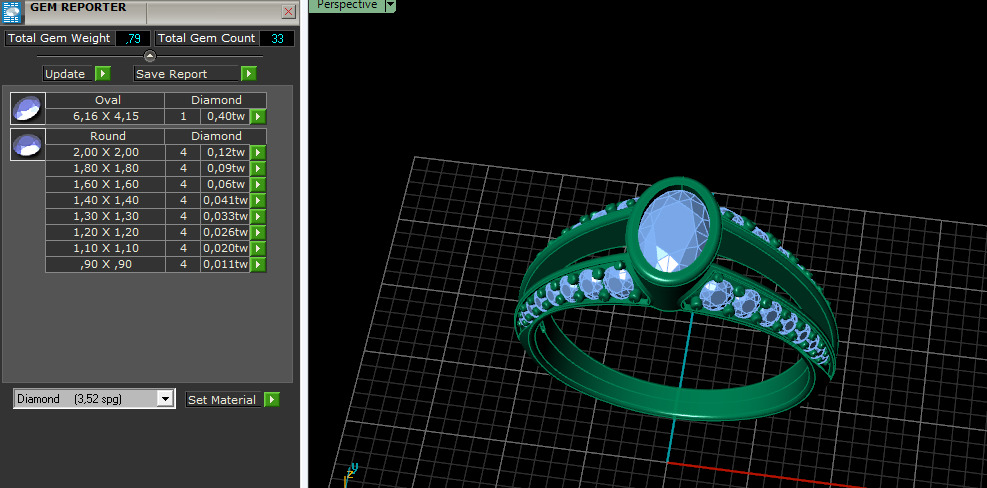Click the 1,20 X 1,20 size cell

105,232
